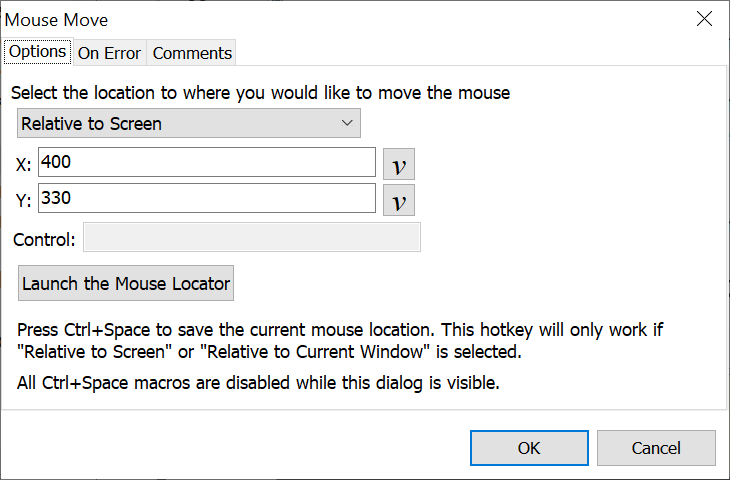
Task: Insert a variable for the Y field
Action: pyautogui.click(x=399, y=200)
